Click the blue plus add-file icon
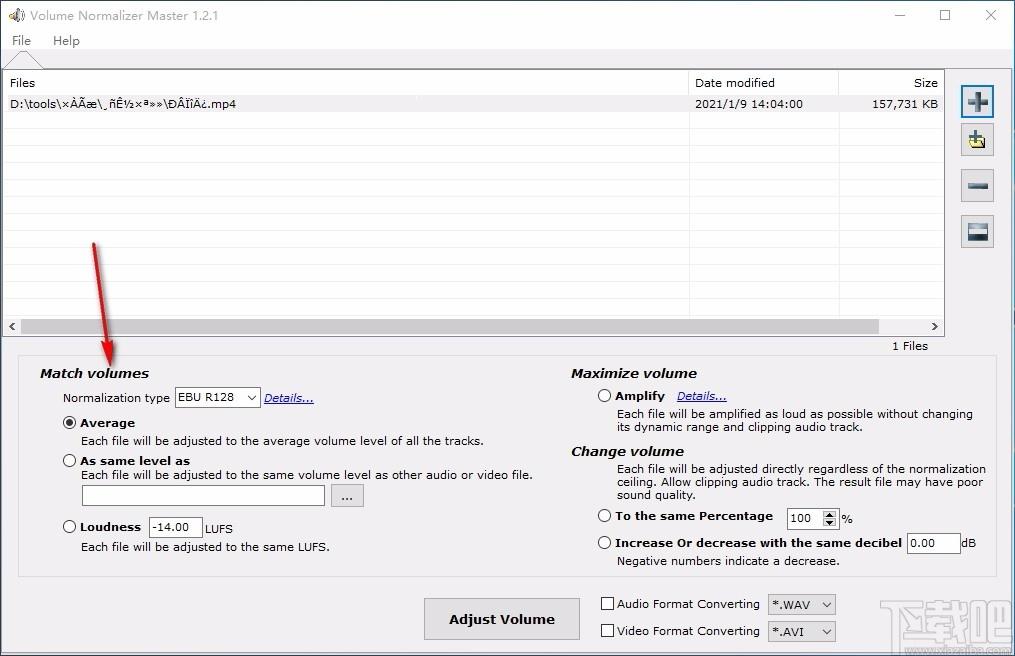Image resolution: width=1015 pixels, height=656 pixels. pos(977,102)
